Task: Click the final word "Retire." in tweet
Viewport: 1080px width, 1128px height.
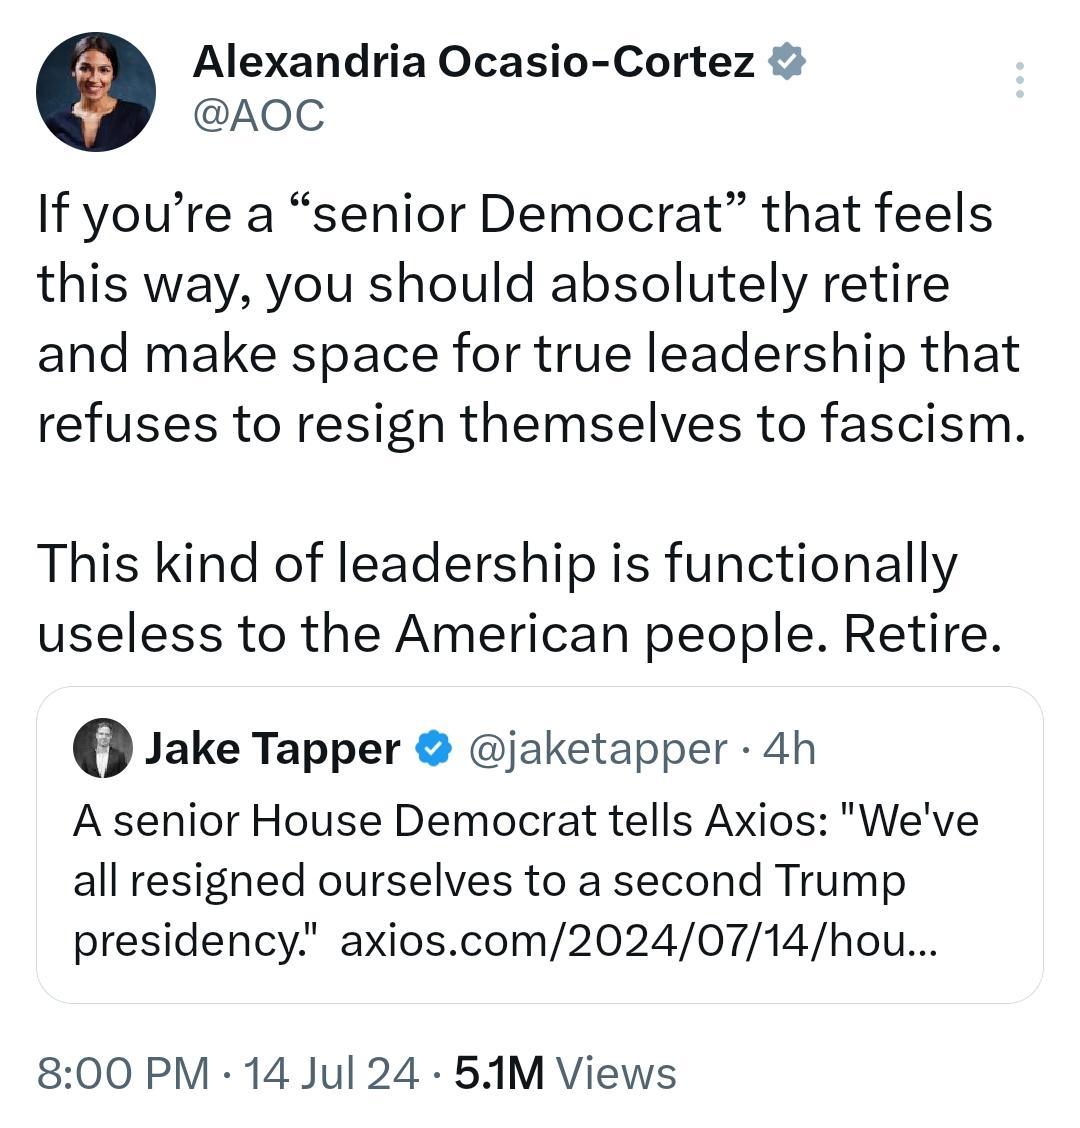Action: (922, 634)
